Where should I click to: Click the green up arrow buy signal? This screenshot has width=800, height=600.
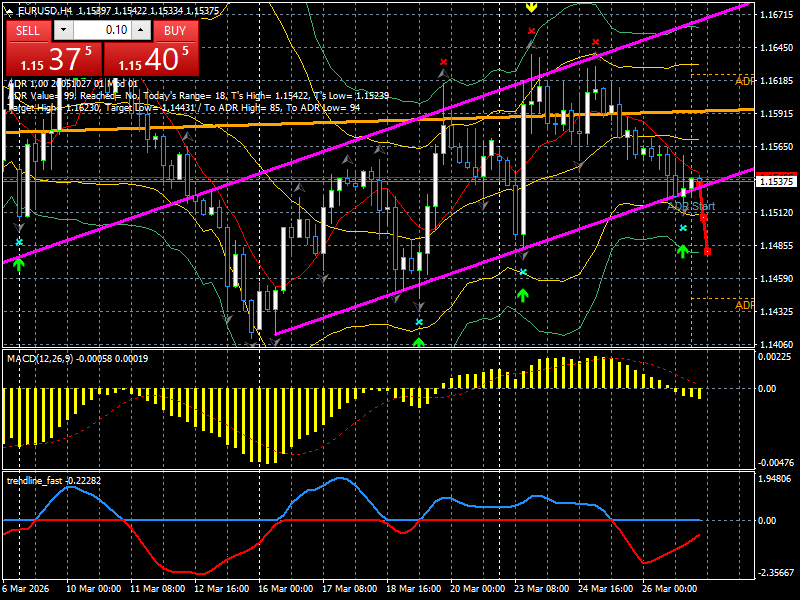[521, 297]
